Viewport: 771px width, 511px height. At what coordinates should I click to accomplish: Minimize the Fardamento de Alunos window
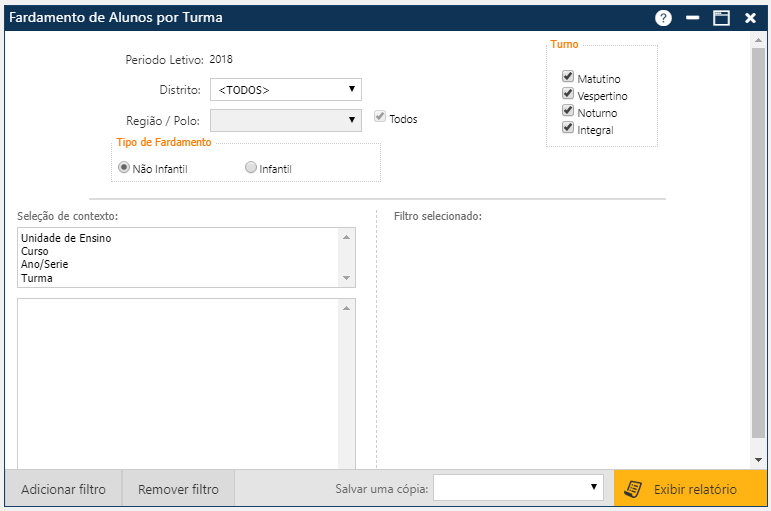click(x=691, y=18)
